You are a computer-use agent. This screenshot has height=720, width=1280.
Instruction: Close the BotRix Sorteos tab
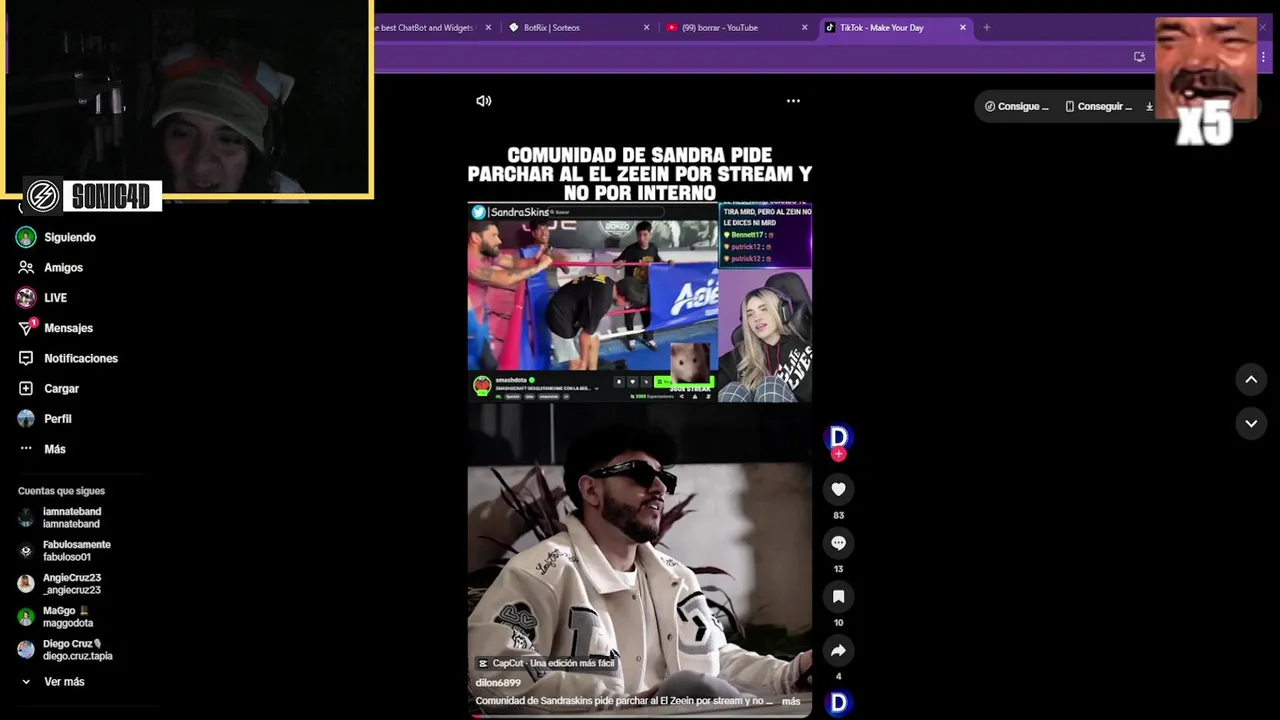point(646,28)
